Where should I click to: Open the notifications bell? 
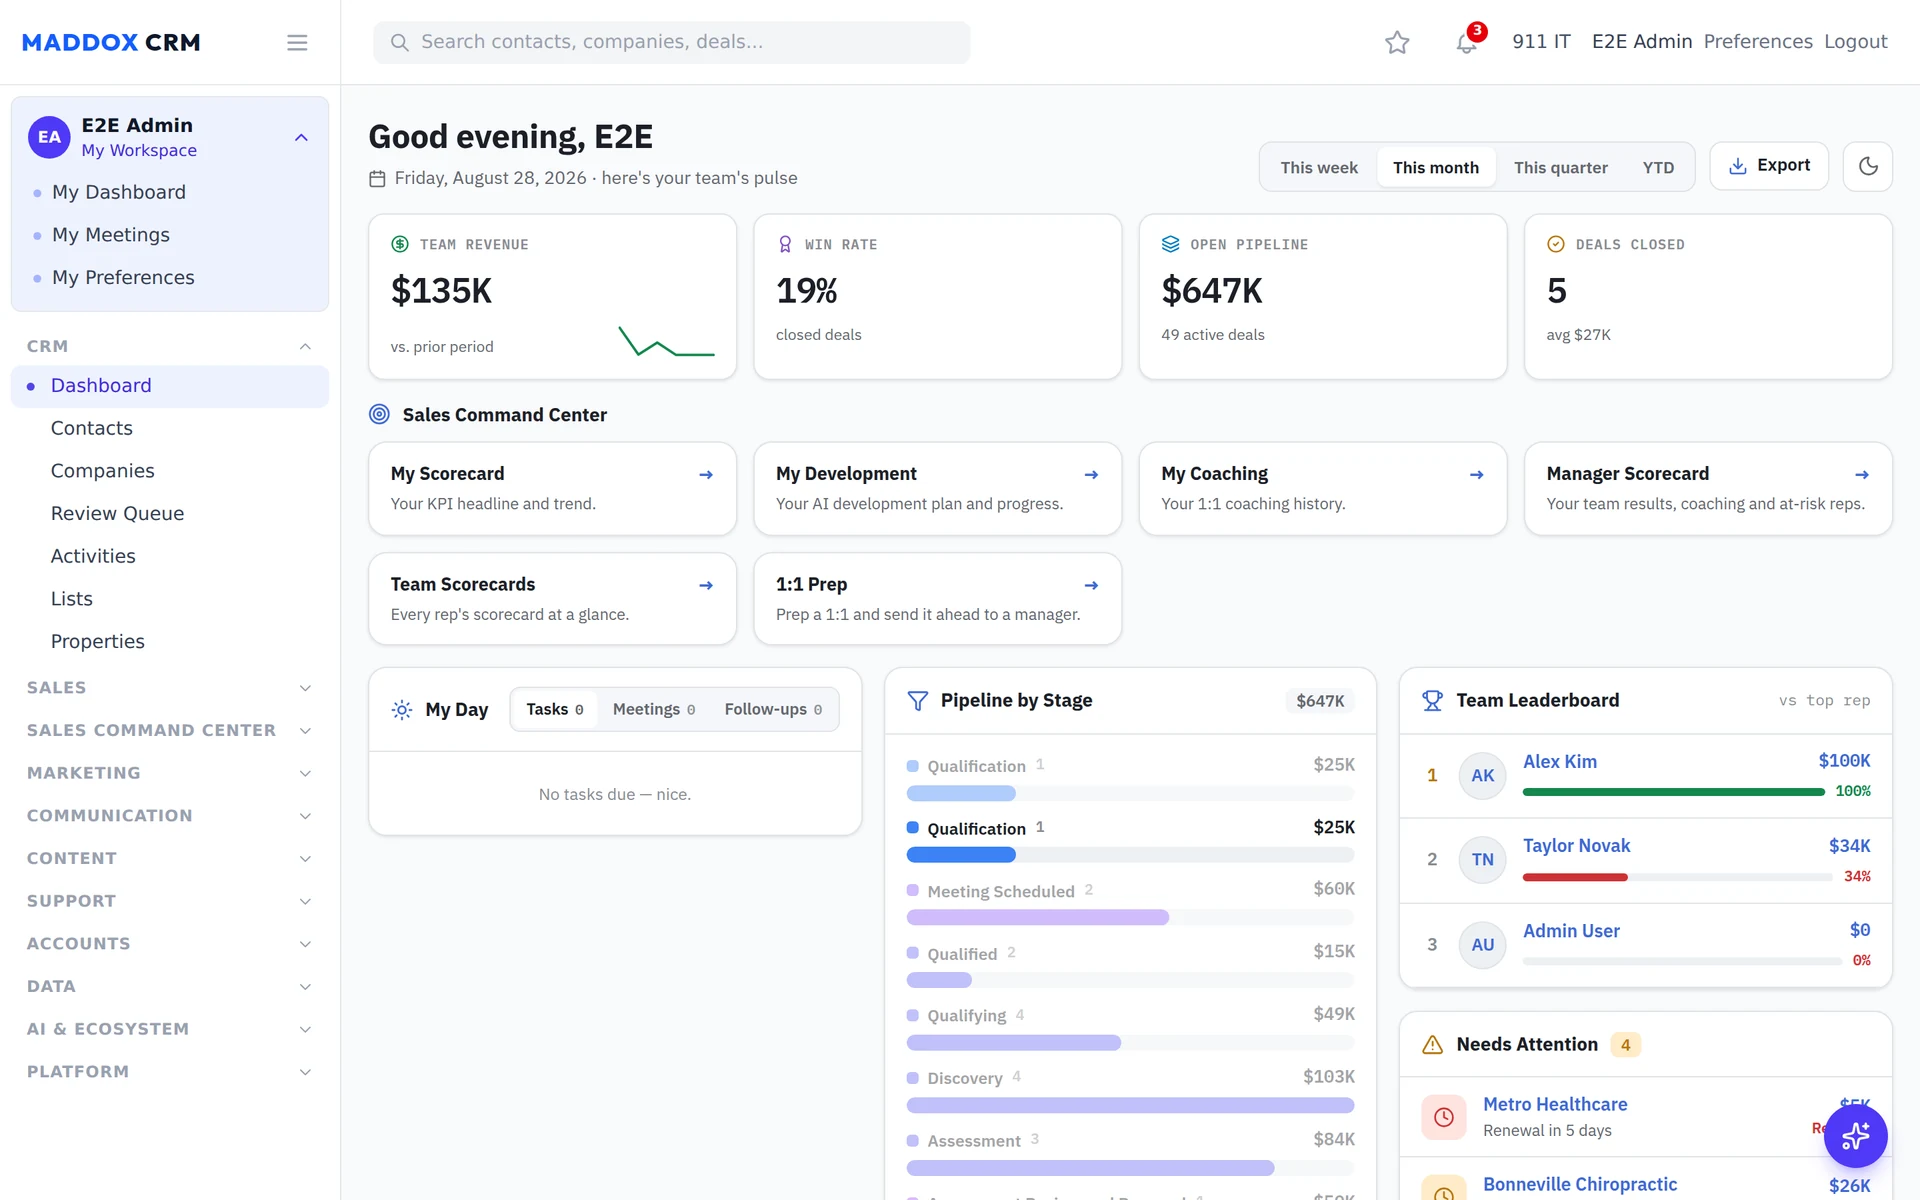(x=1467, y=42)
